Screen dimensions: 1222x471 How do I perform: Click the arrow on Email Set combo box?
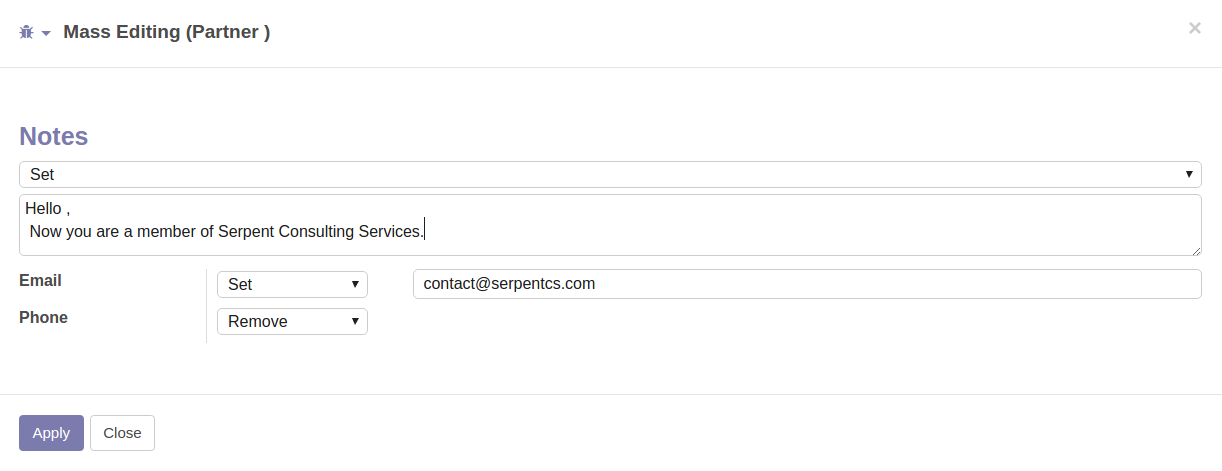tap(355, 284)
